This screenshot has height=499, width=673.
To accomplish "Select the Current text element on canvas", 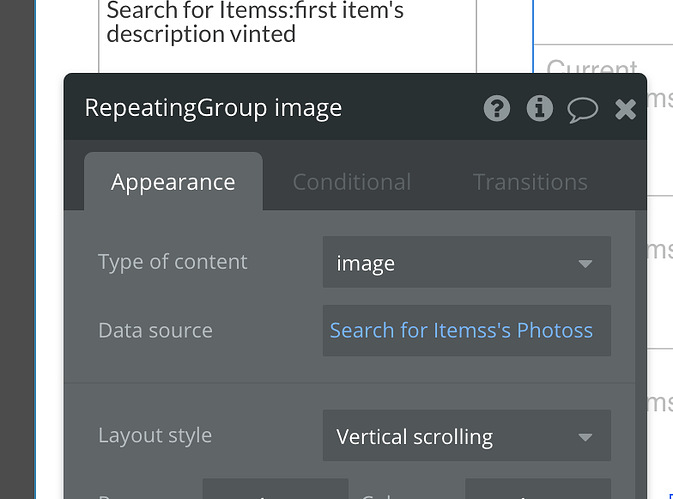I will click(x=592, y=68).
